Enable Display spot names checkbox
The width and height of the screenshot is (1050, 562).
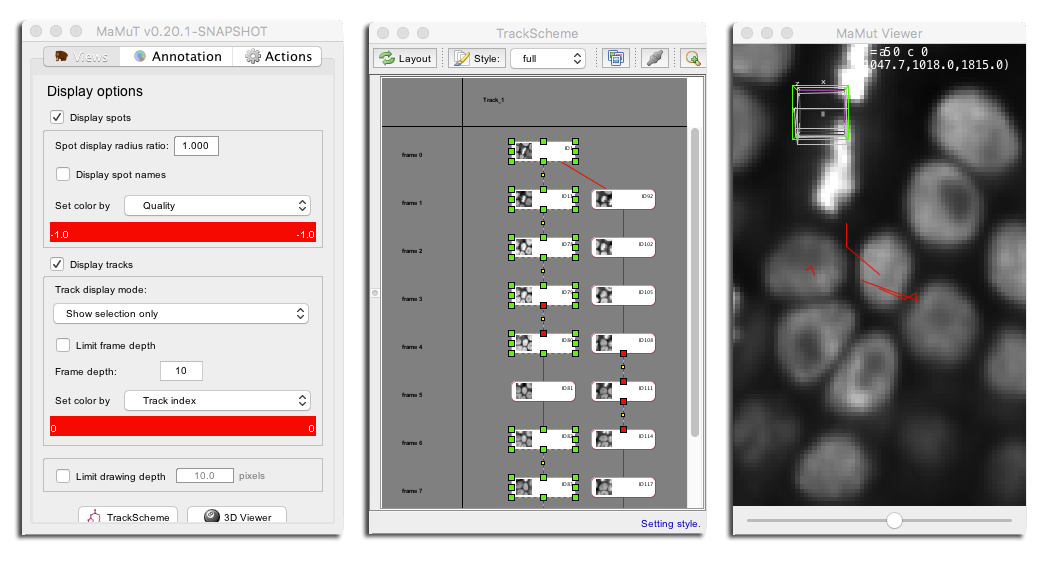[63, 174]
